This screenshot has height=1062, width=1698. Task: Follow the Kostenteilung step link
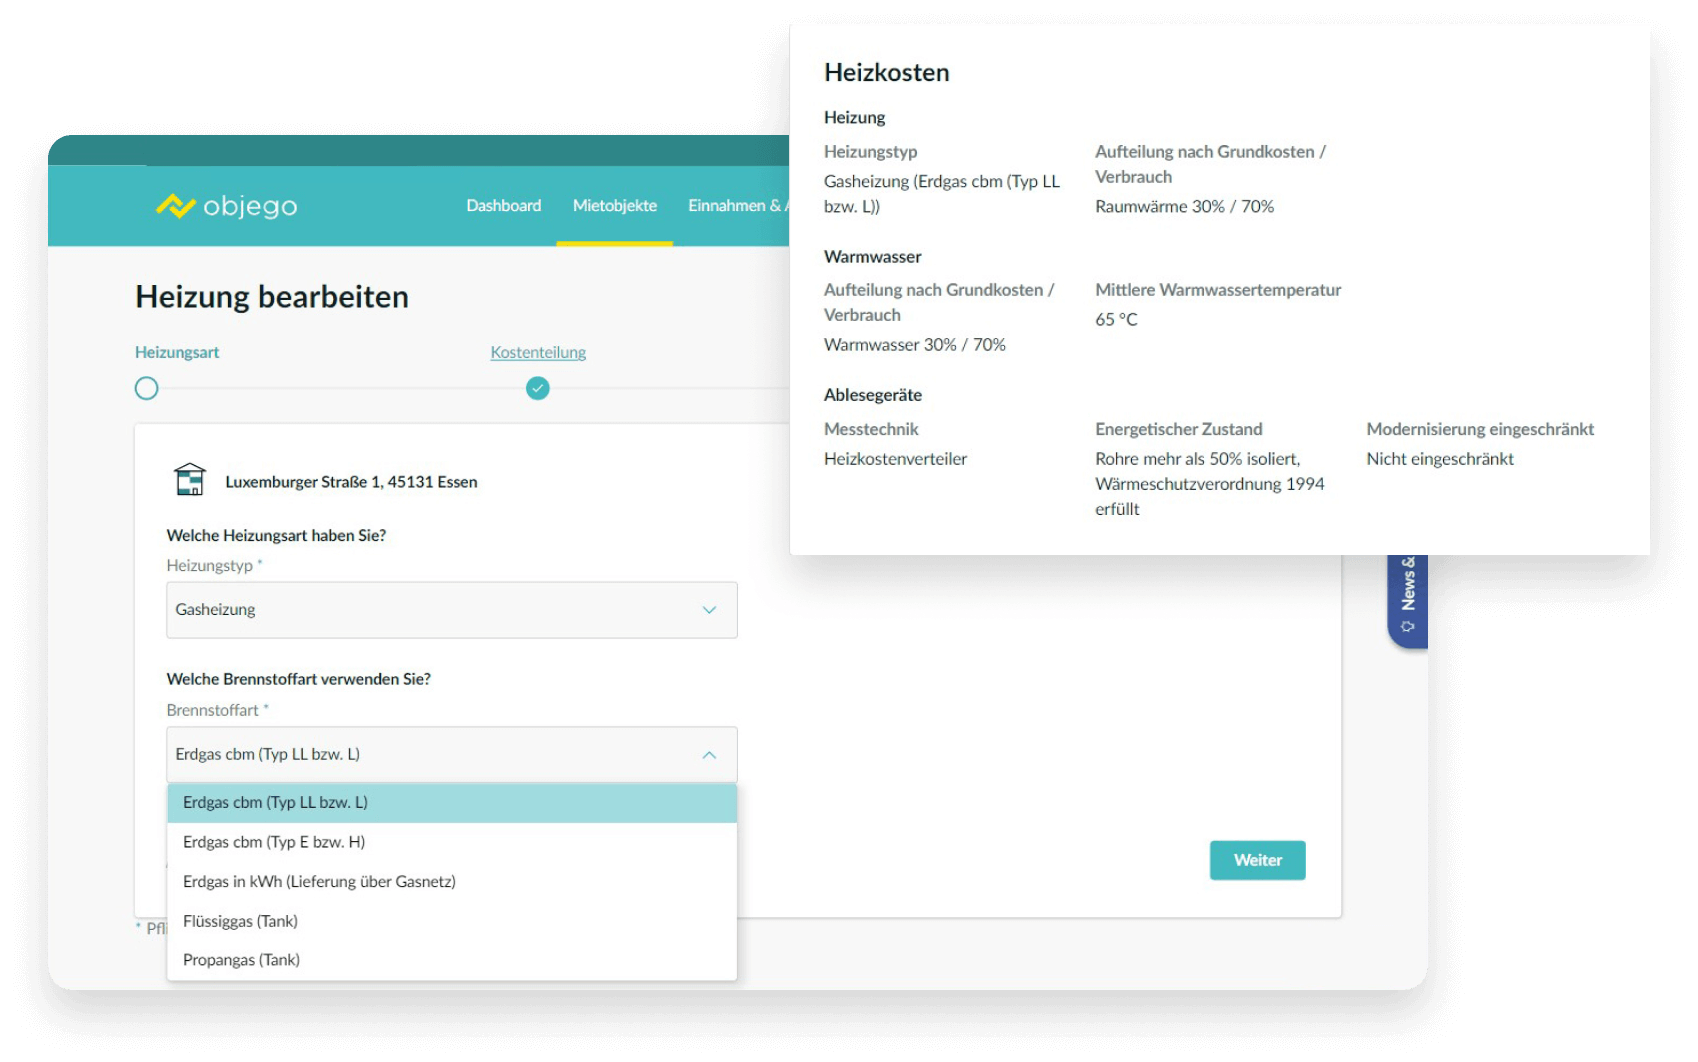[538, 353]
